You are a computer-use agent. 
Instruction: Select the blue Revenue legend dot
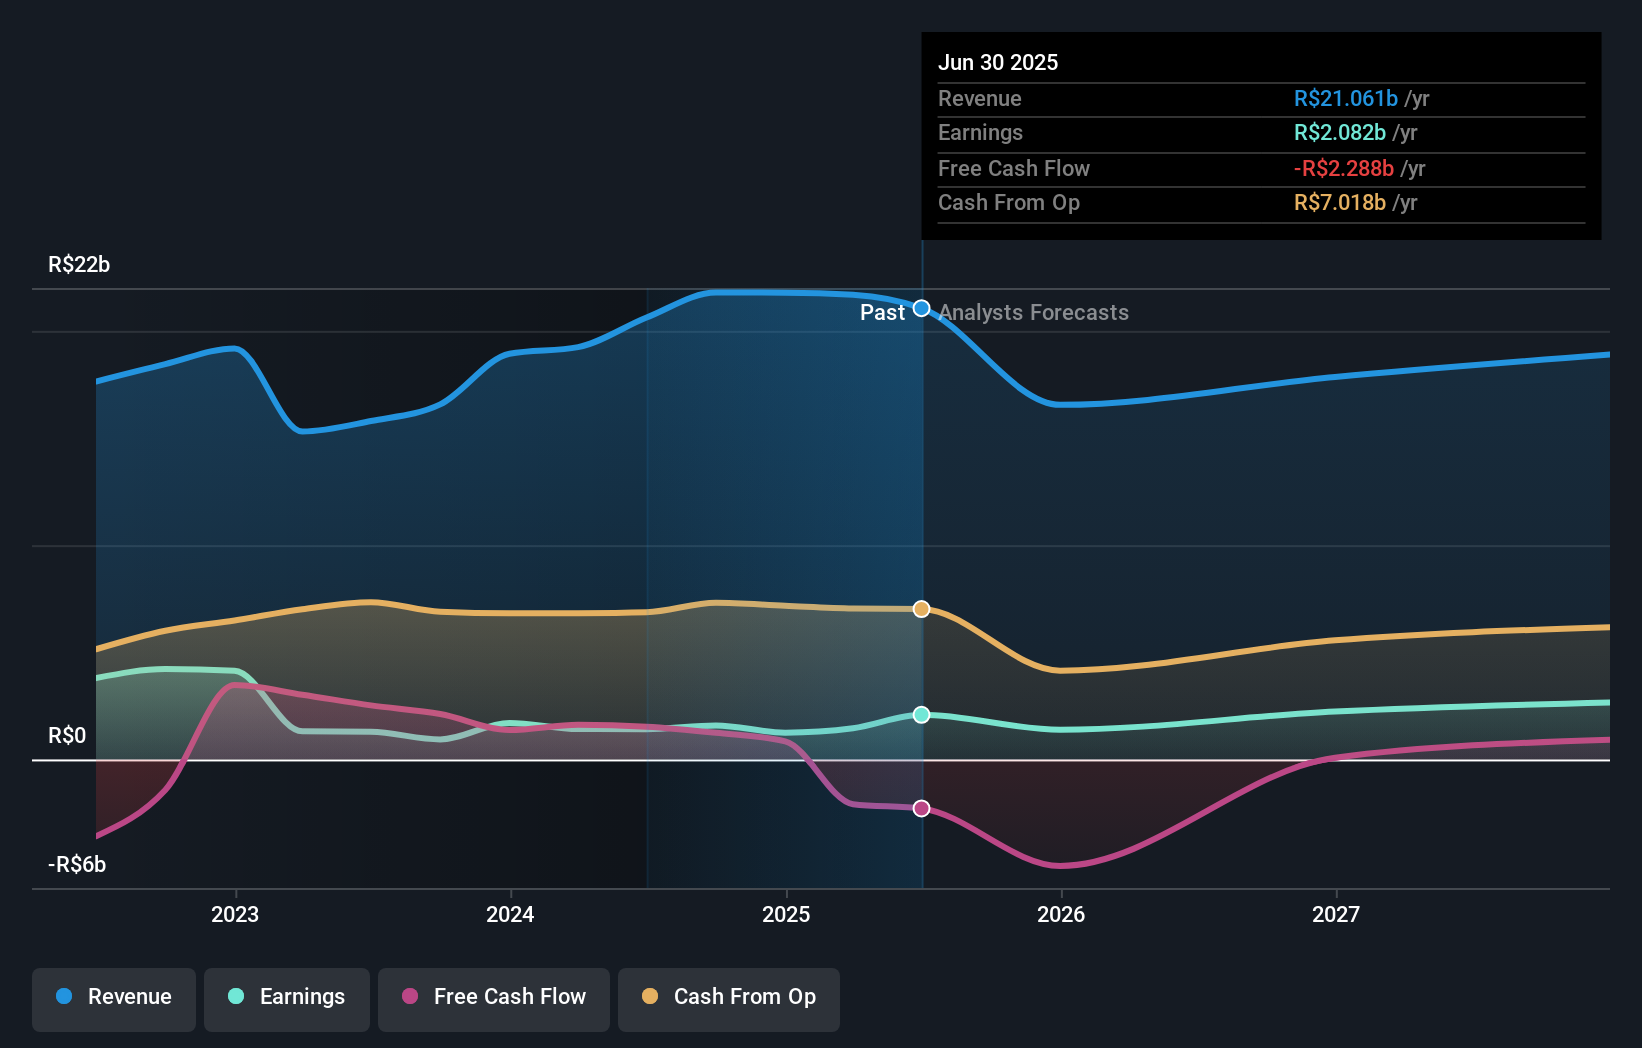[x=65, y=997]
